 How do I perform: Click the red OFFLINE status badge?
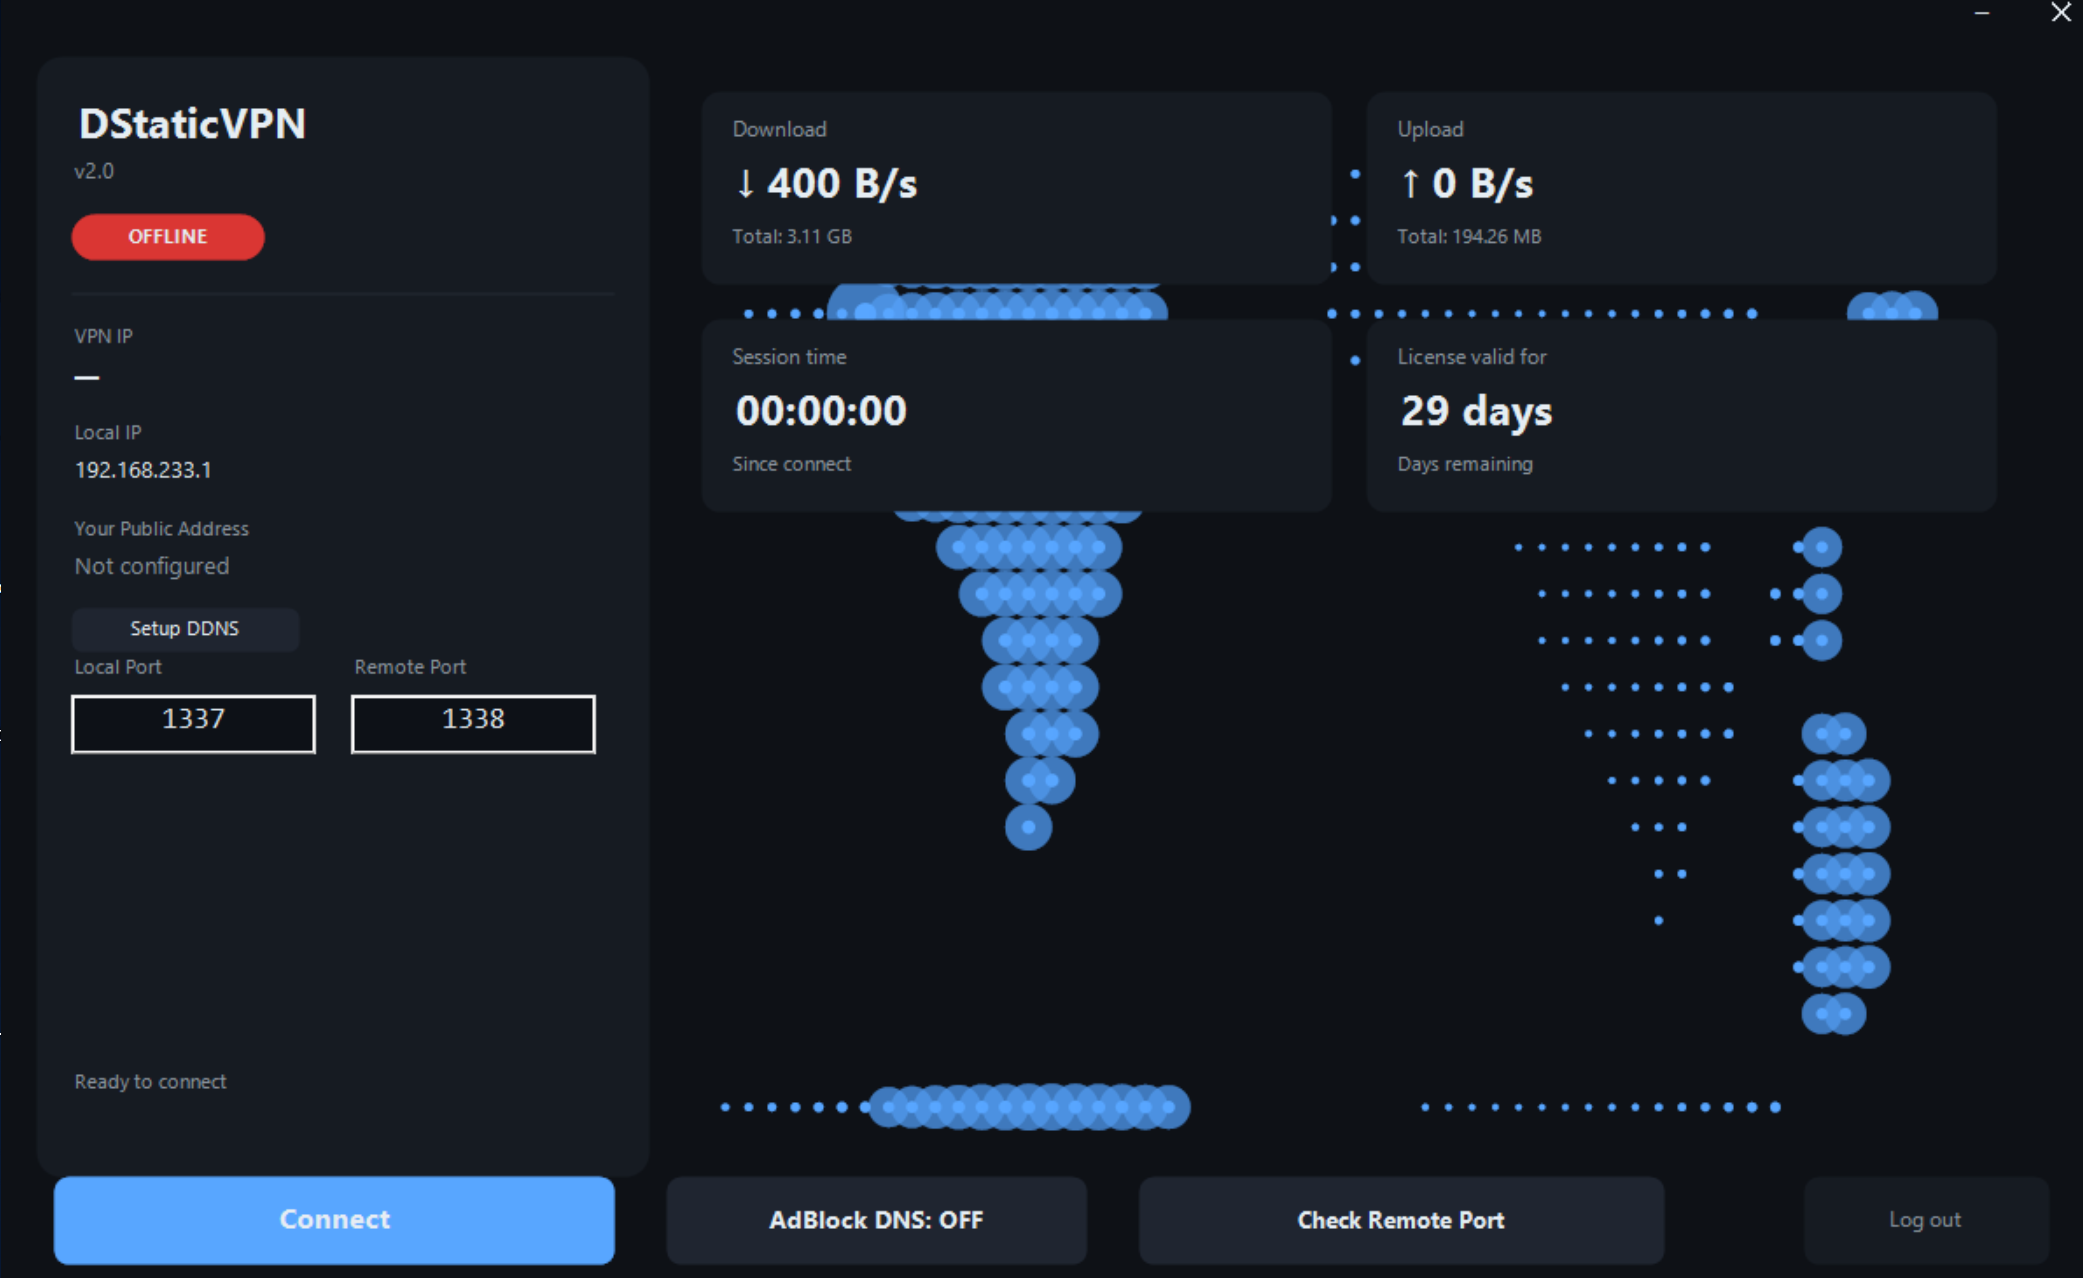[x=168, y=237]
